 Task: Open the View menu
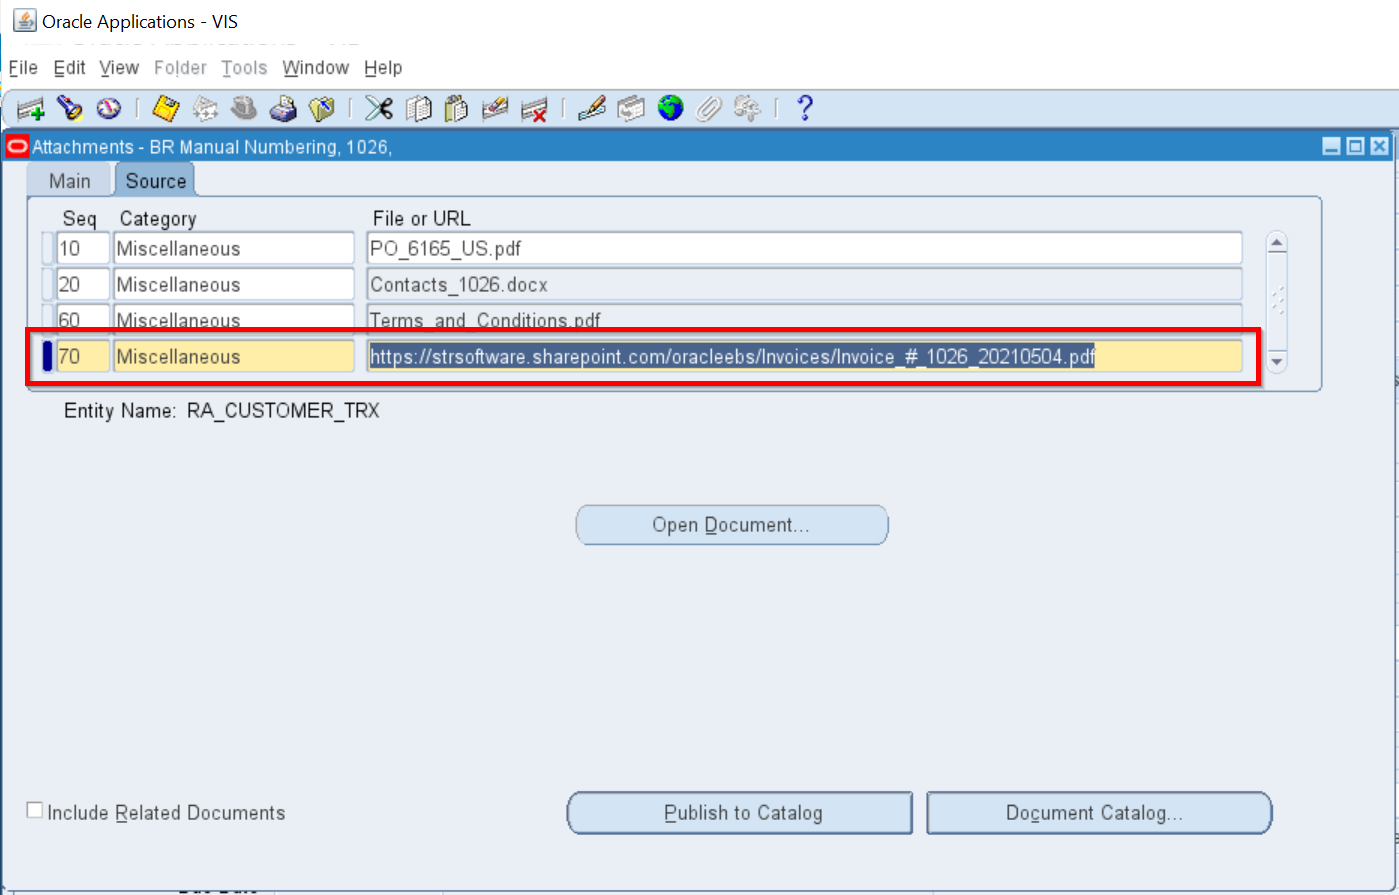tap(119, 68)
